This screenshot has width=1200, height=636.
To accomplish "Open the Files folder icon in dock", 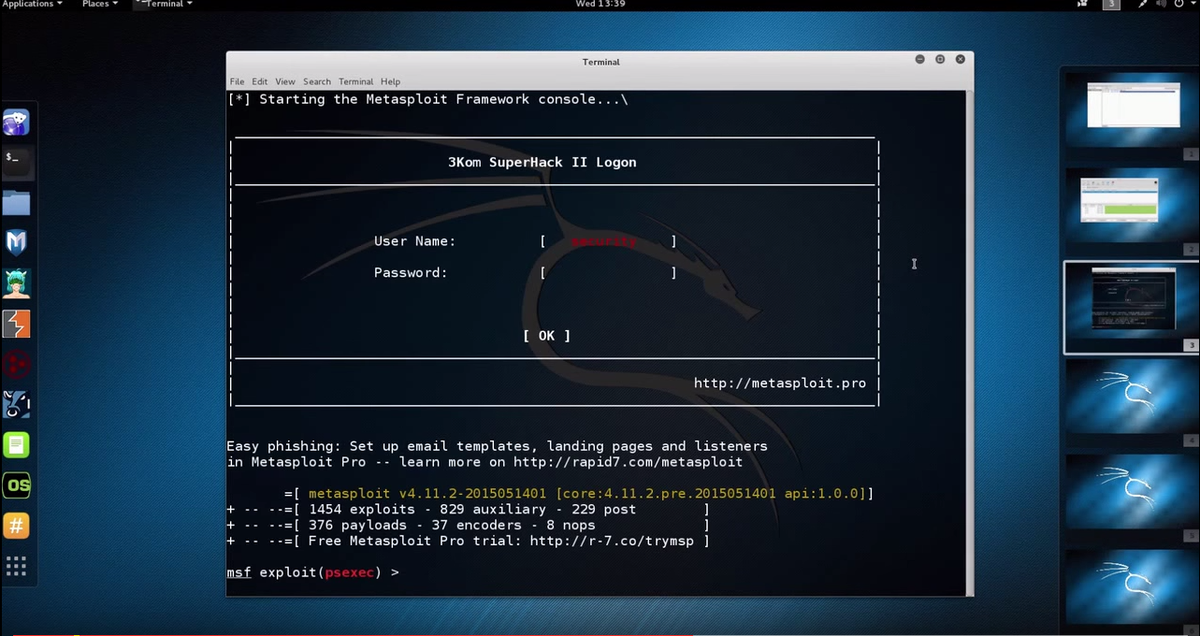I will [x=17, y=203].
